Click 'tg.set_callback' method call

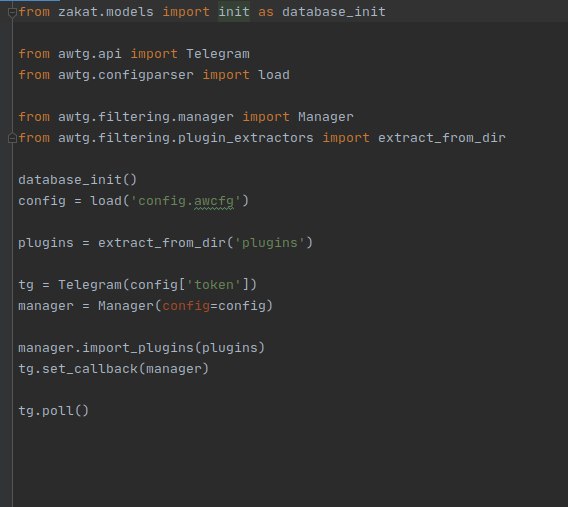click(78, 369)
